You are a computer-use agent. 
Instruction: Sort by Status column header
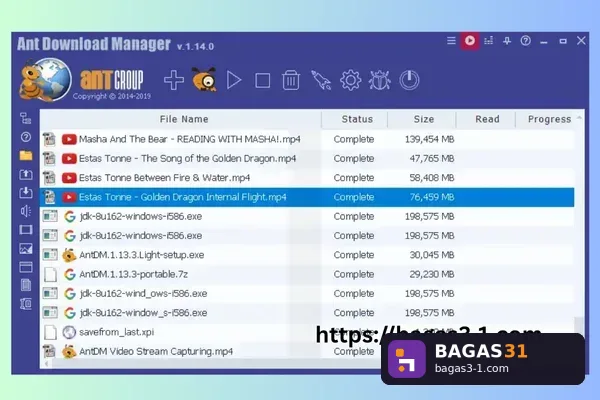pos(355,119)
